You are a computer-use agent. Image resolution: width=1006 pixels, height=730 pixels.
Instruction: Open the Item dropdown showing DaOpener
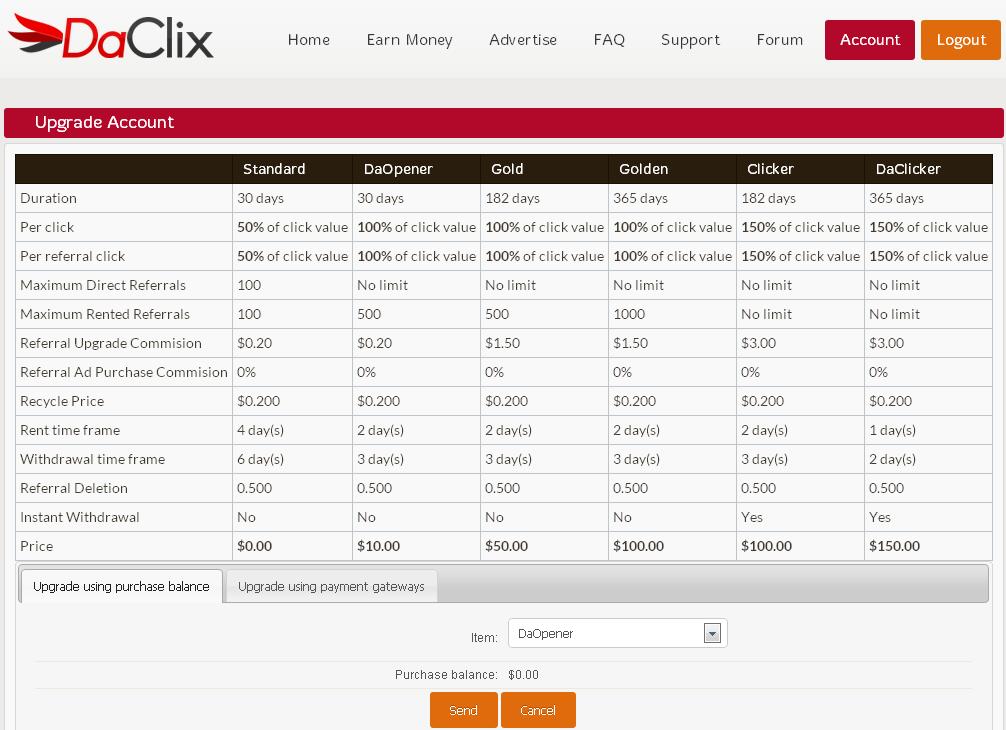pyautogui.click(x=618, y=633)
